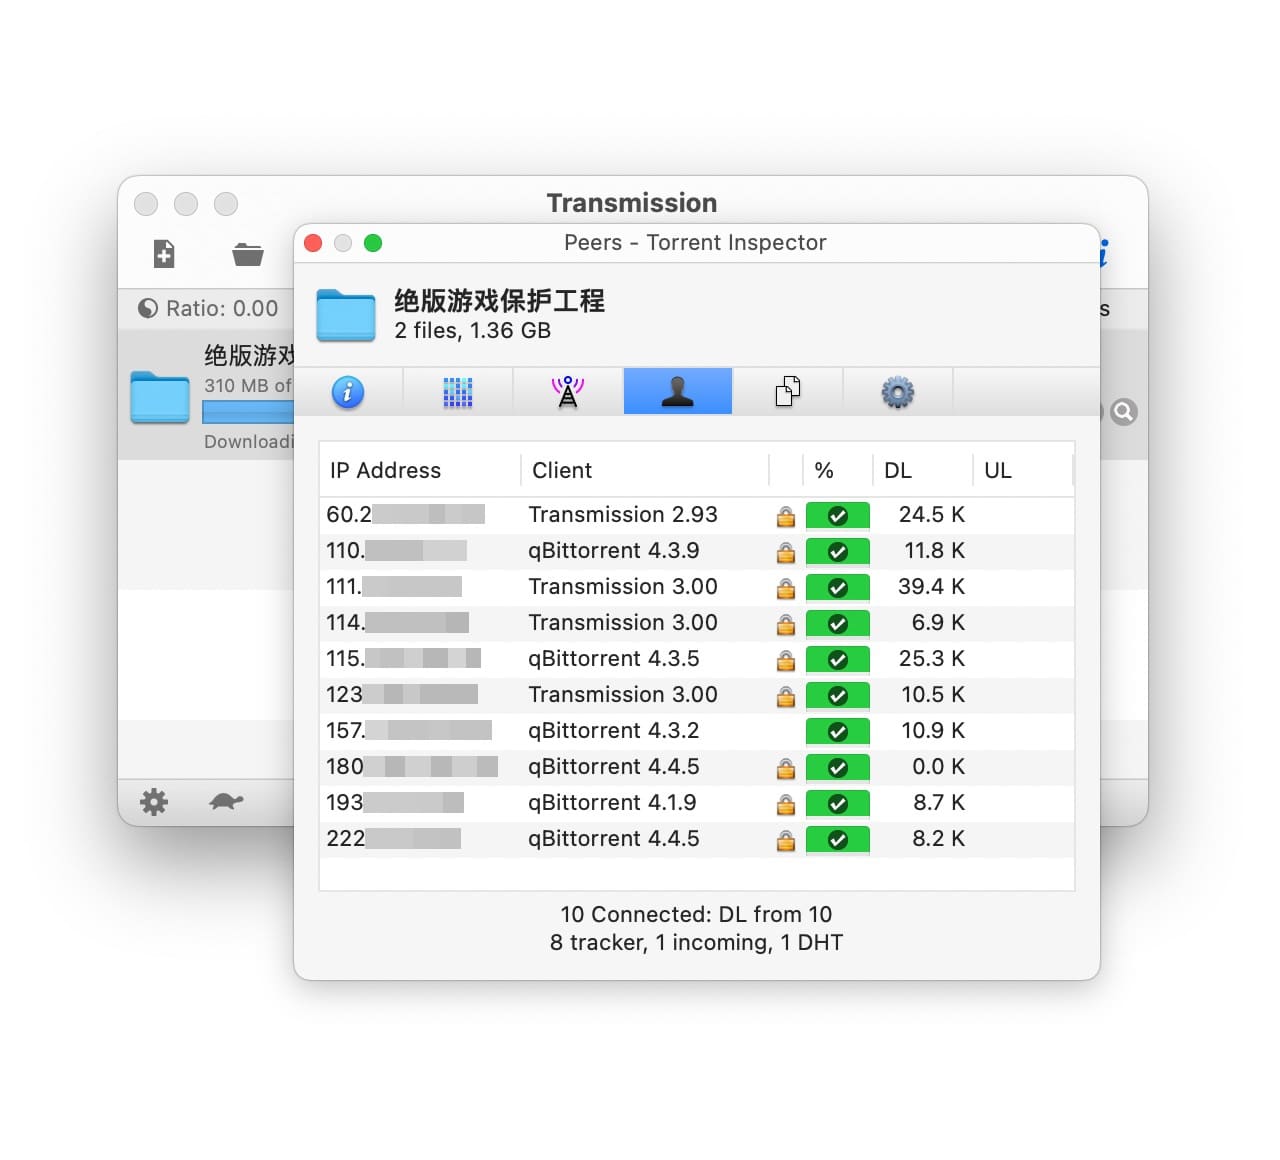Select the qBittorrent 4.3.9 client cell

coord(614,550)
